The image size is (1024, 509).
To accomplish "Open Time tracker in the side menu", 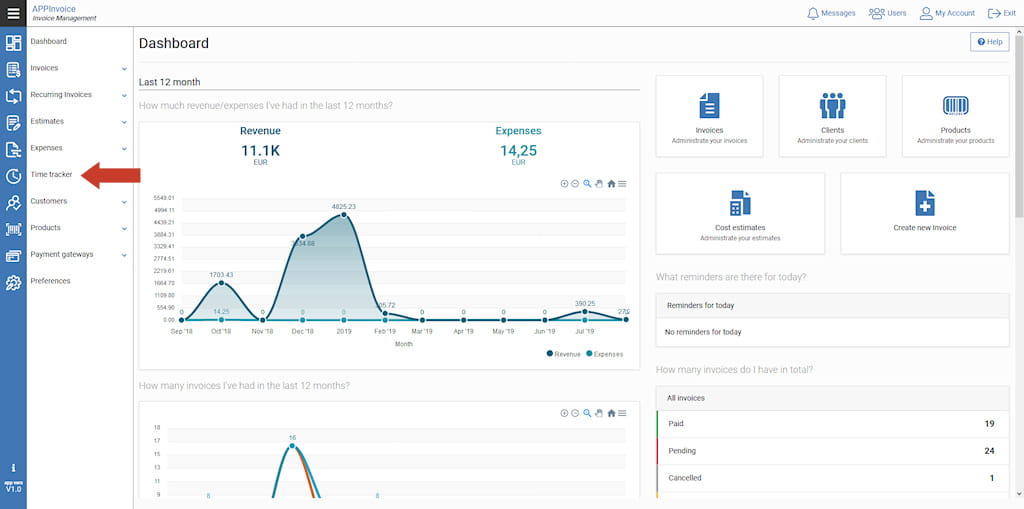I will pos(51,174).
